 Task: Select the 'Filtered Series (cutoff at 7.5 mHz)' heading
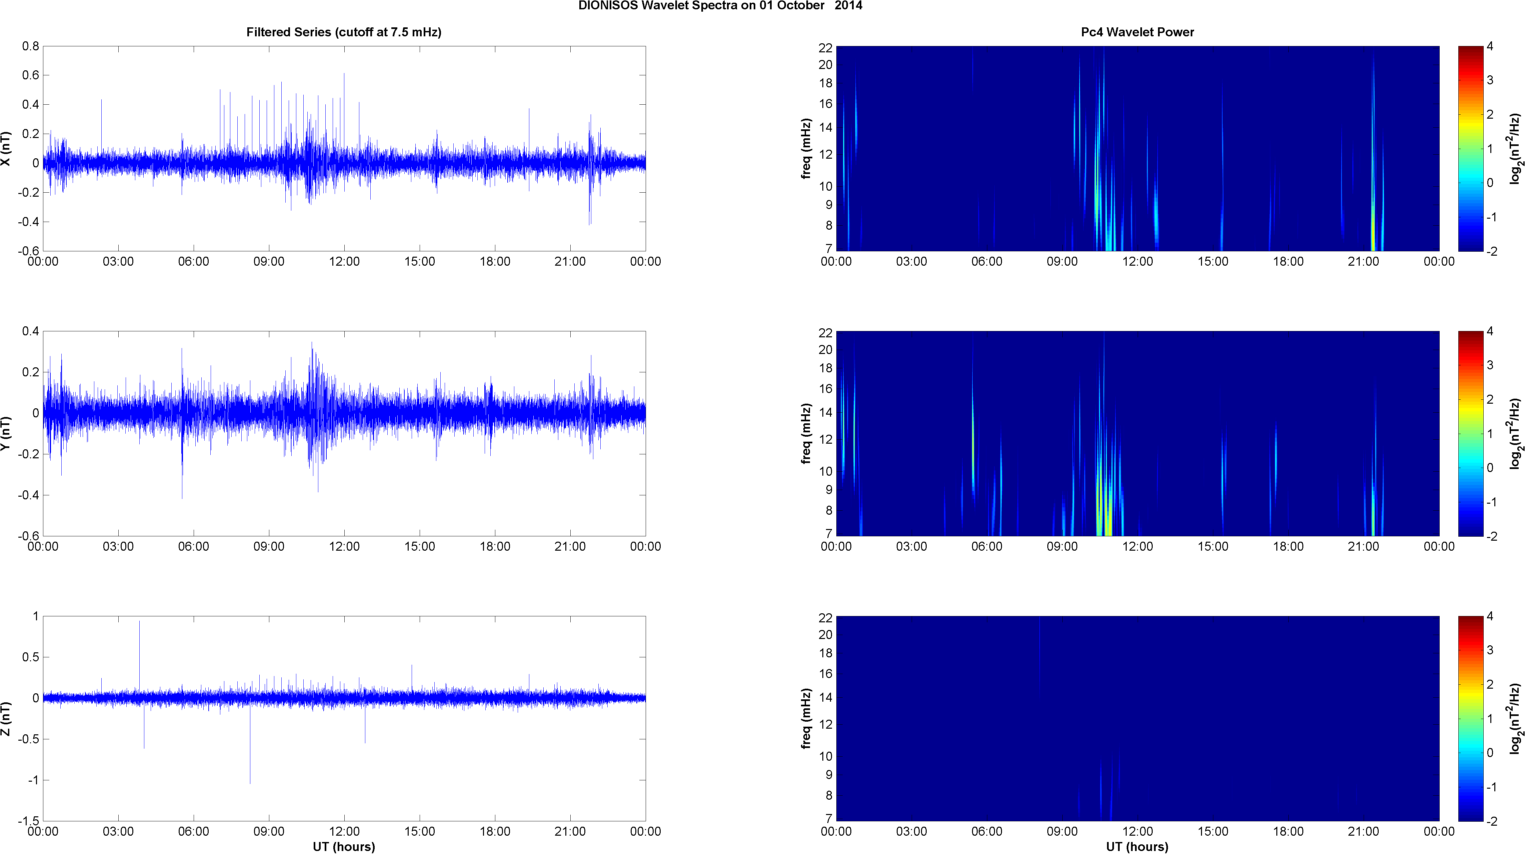[344, 32]
